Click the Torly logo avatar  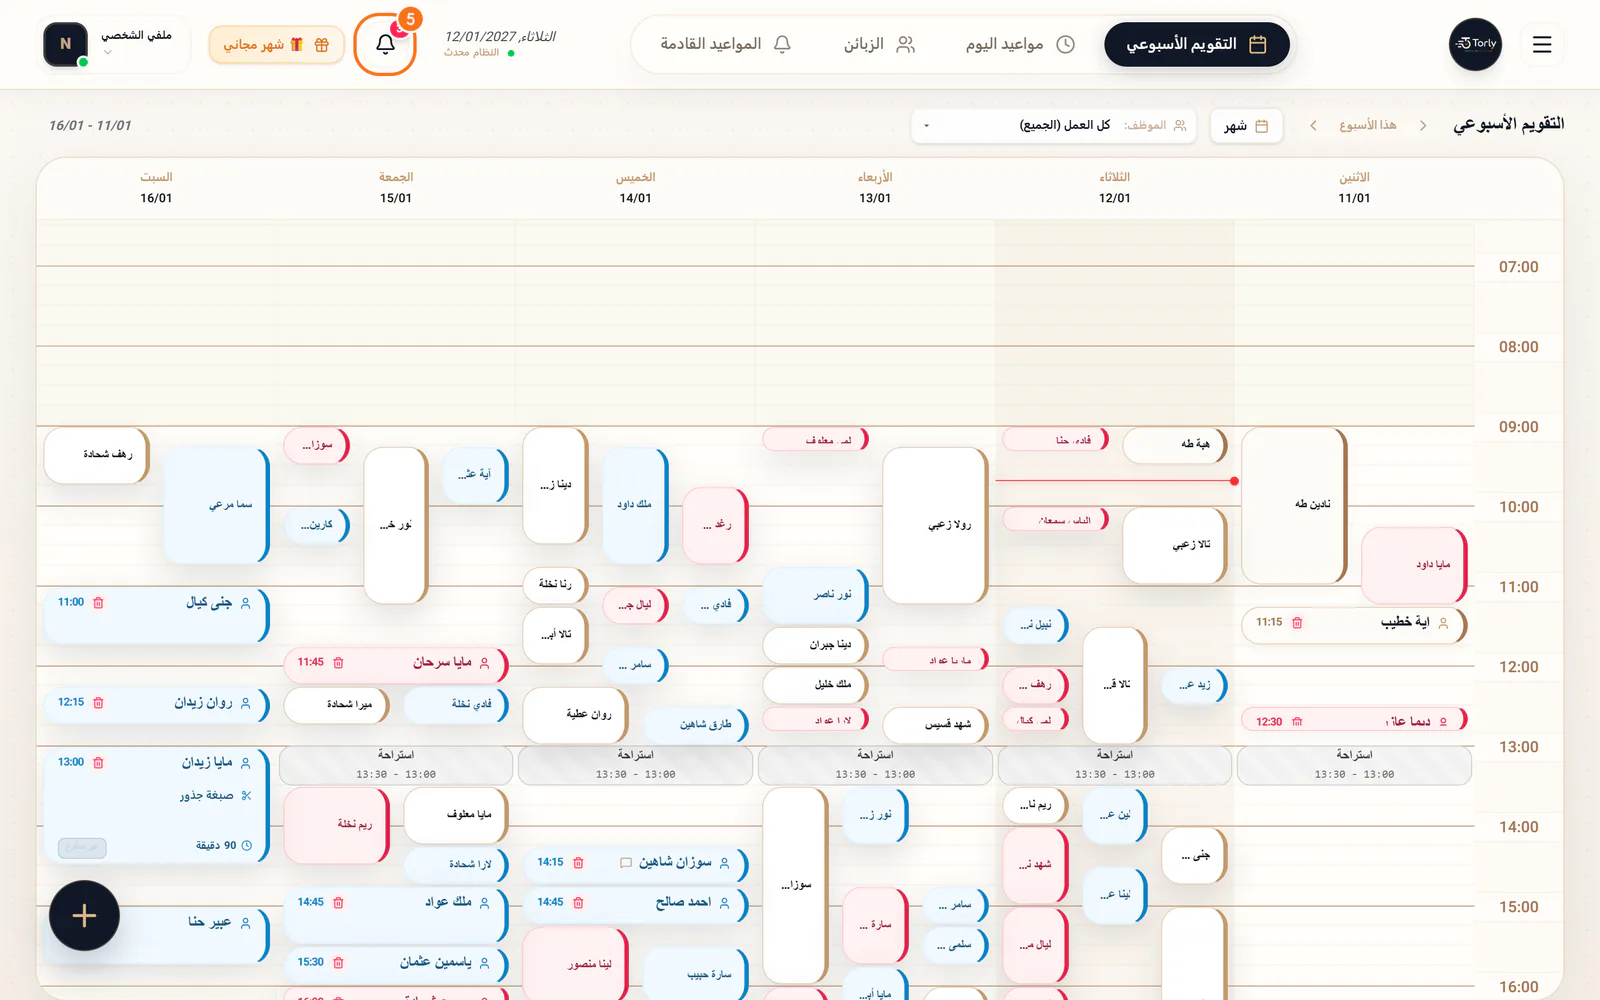[1476, 44]
